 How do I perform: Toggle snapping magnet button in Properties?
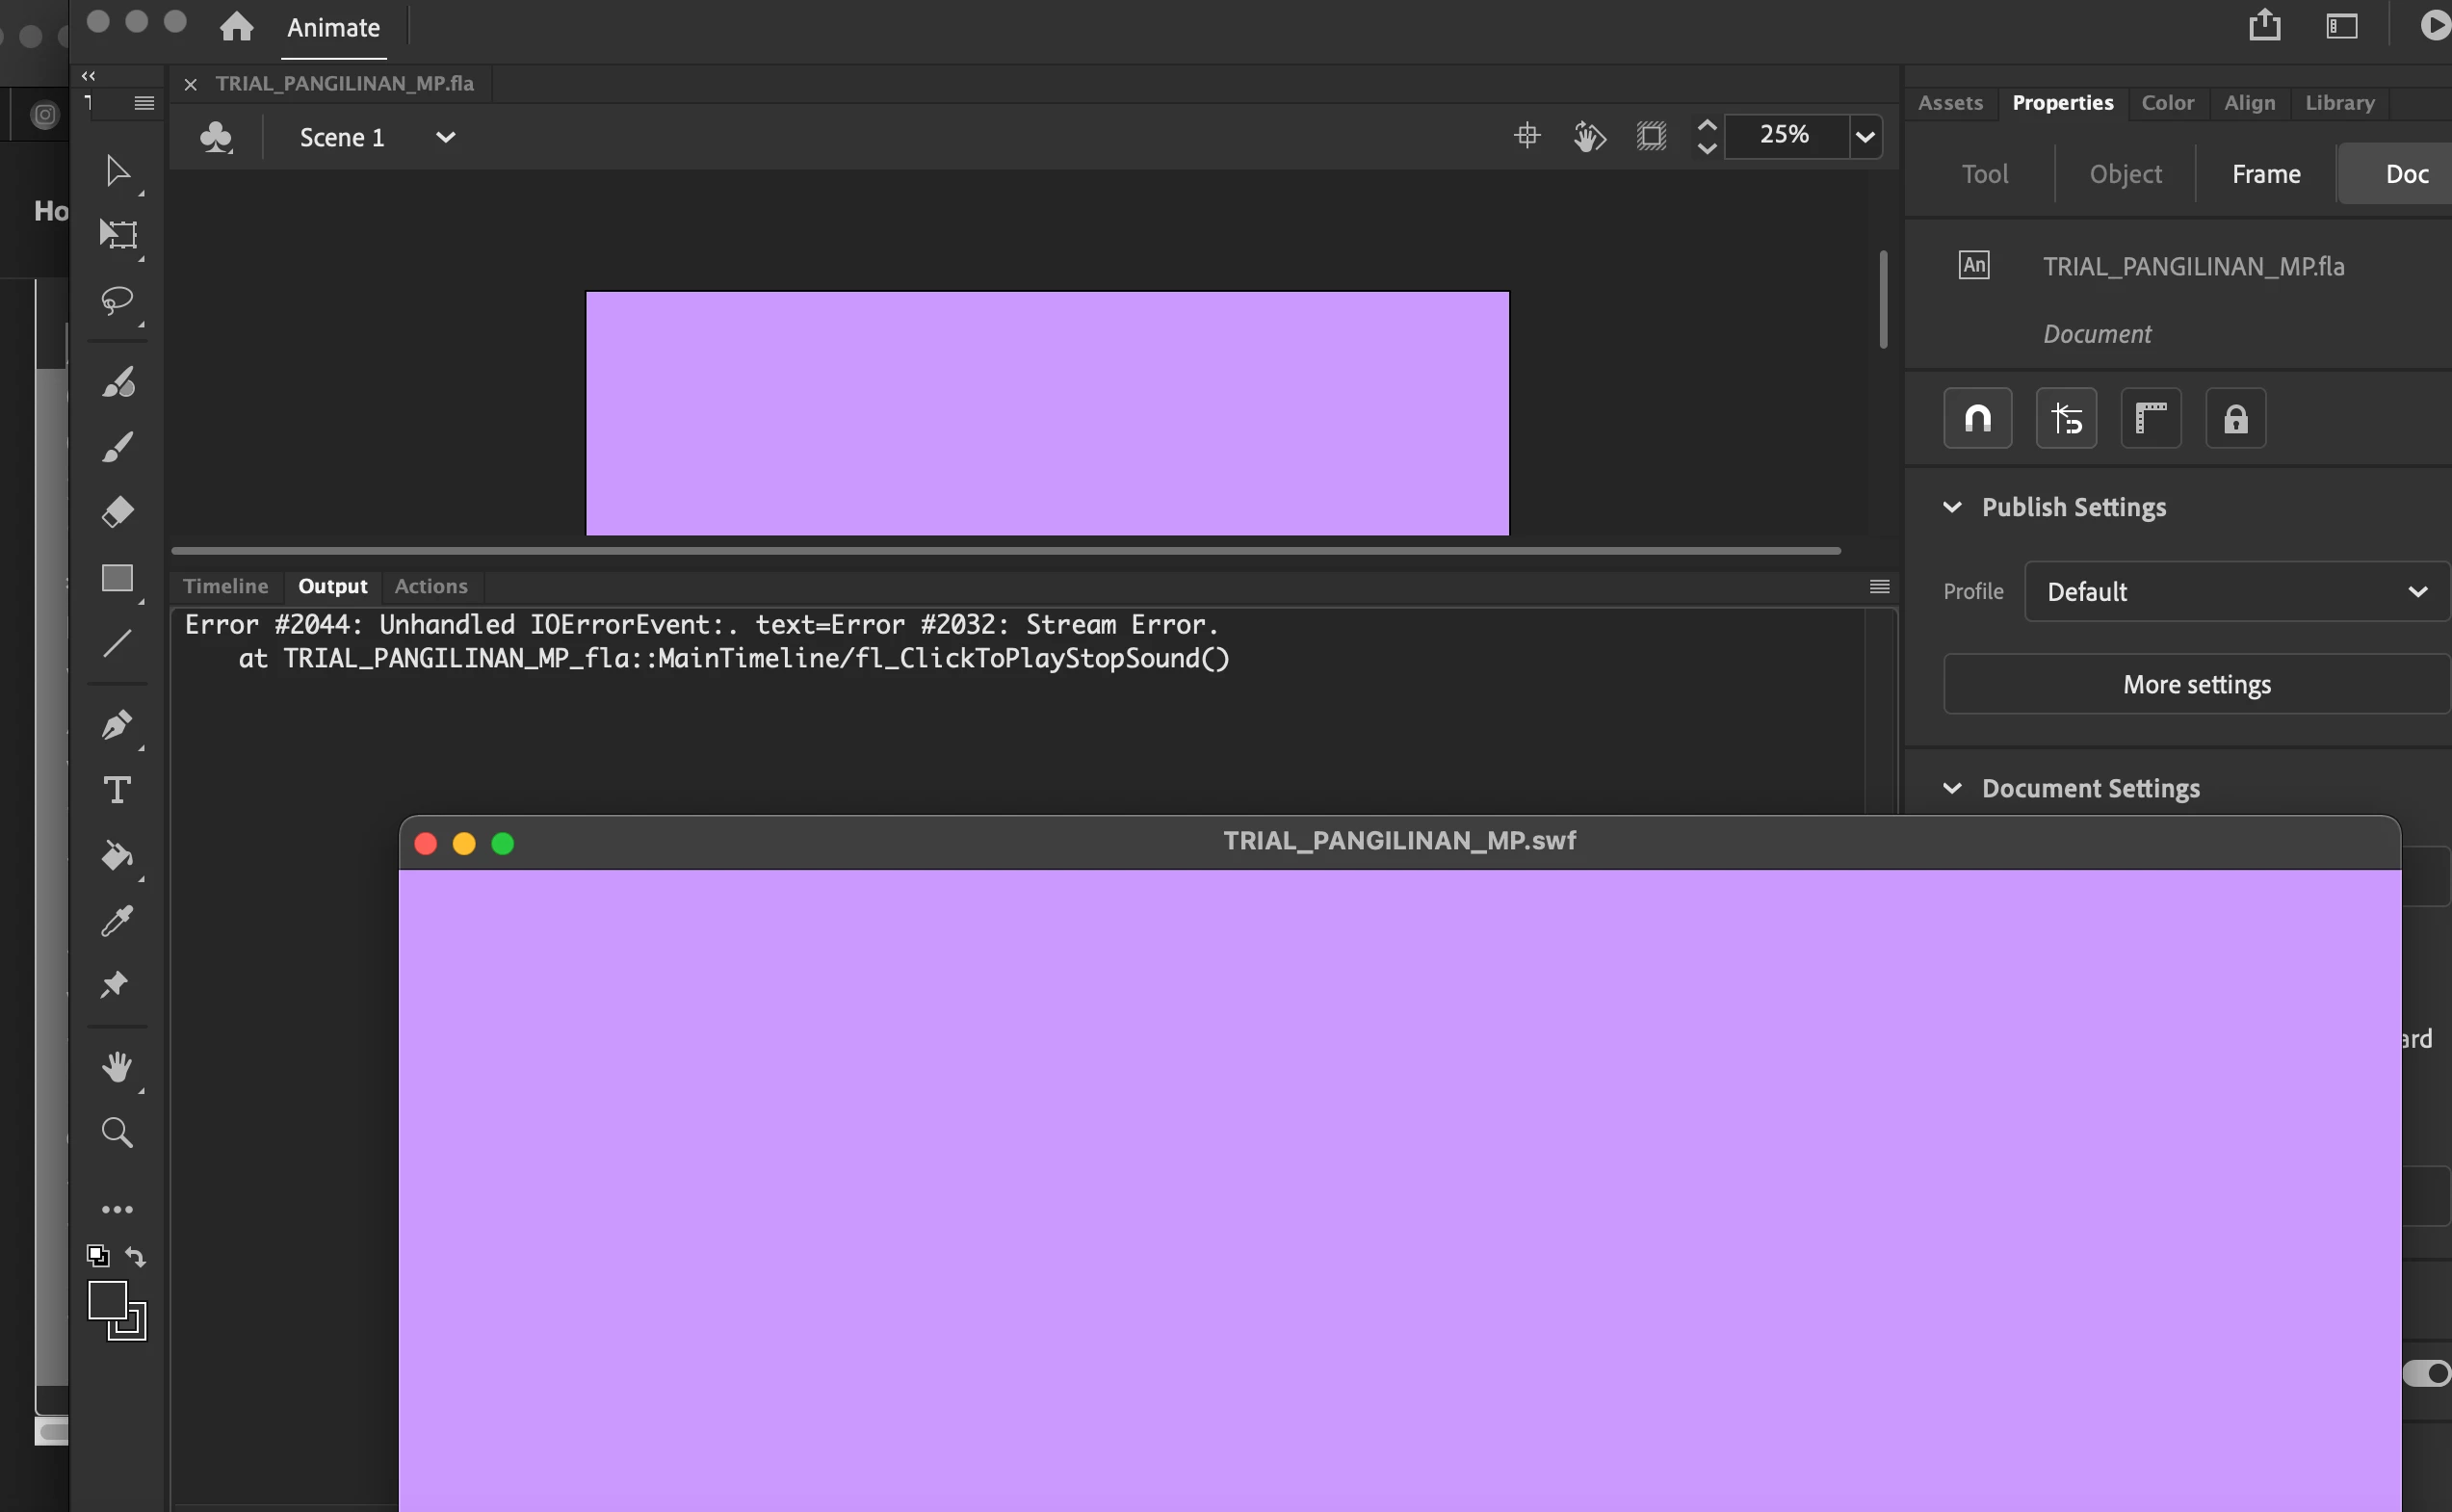(1977, 418)
